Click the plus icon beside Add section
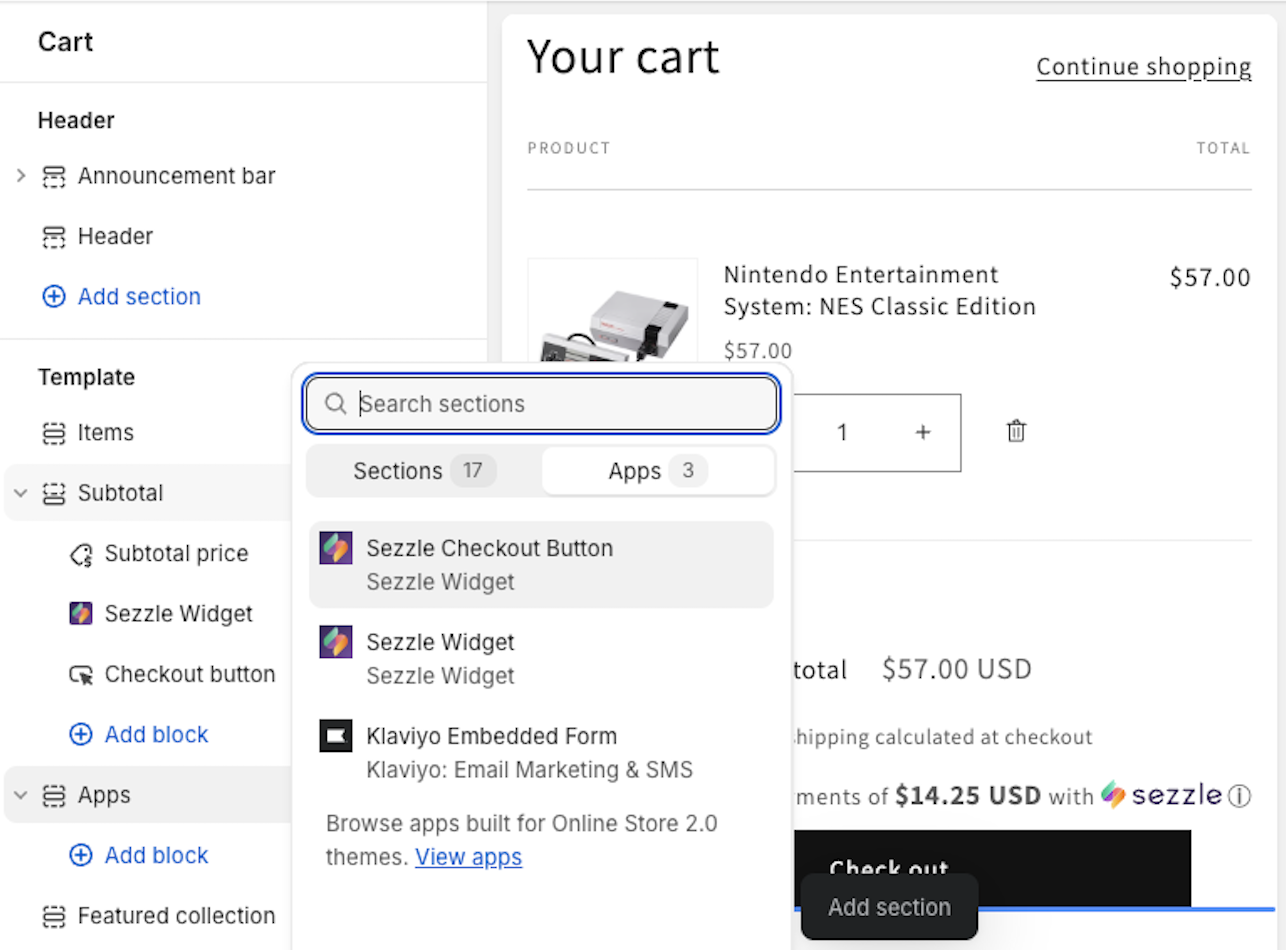Screen dimensions: 1286x950 tap(53, 297)
